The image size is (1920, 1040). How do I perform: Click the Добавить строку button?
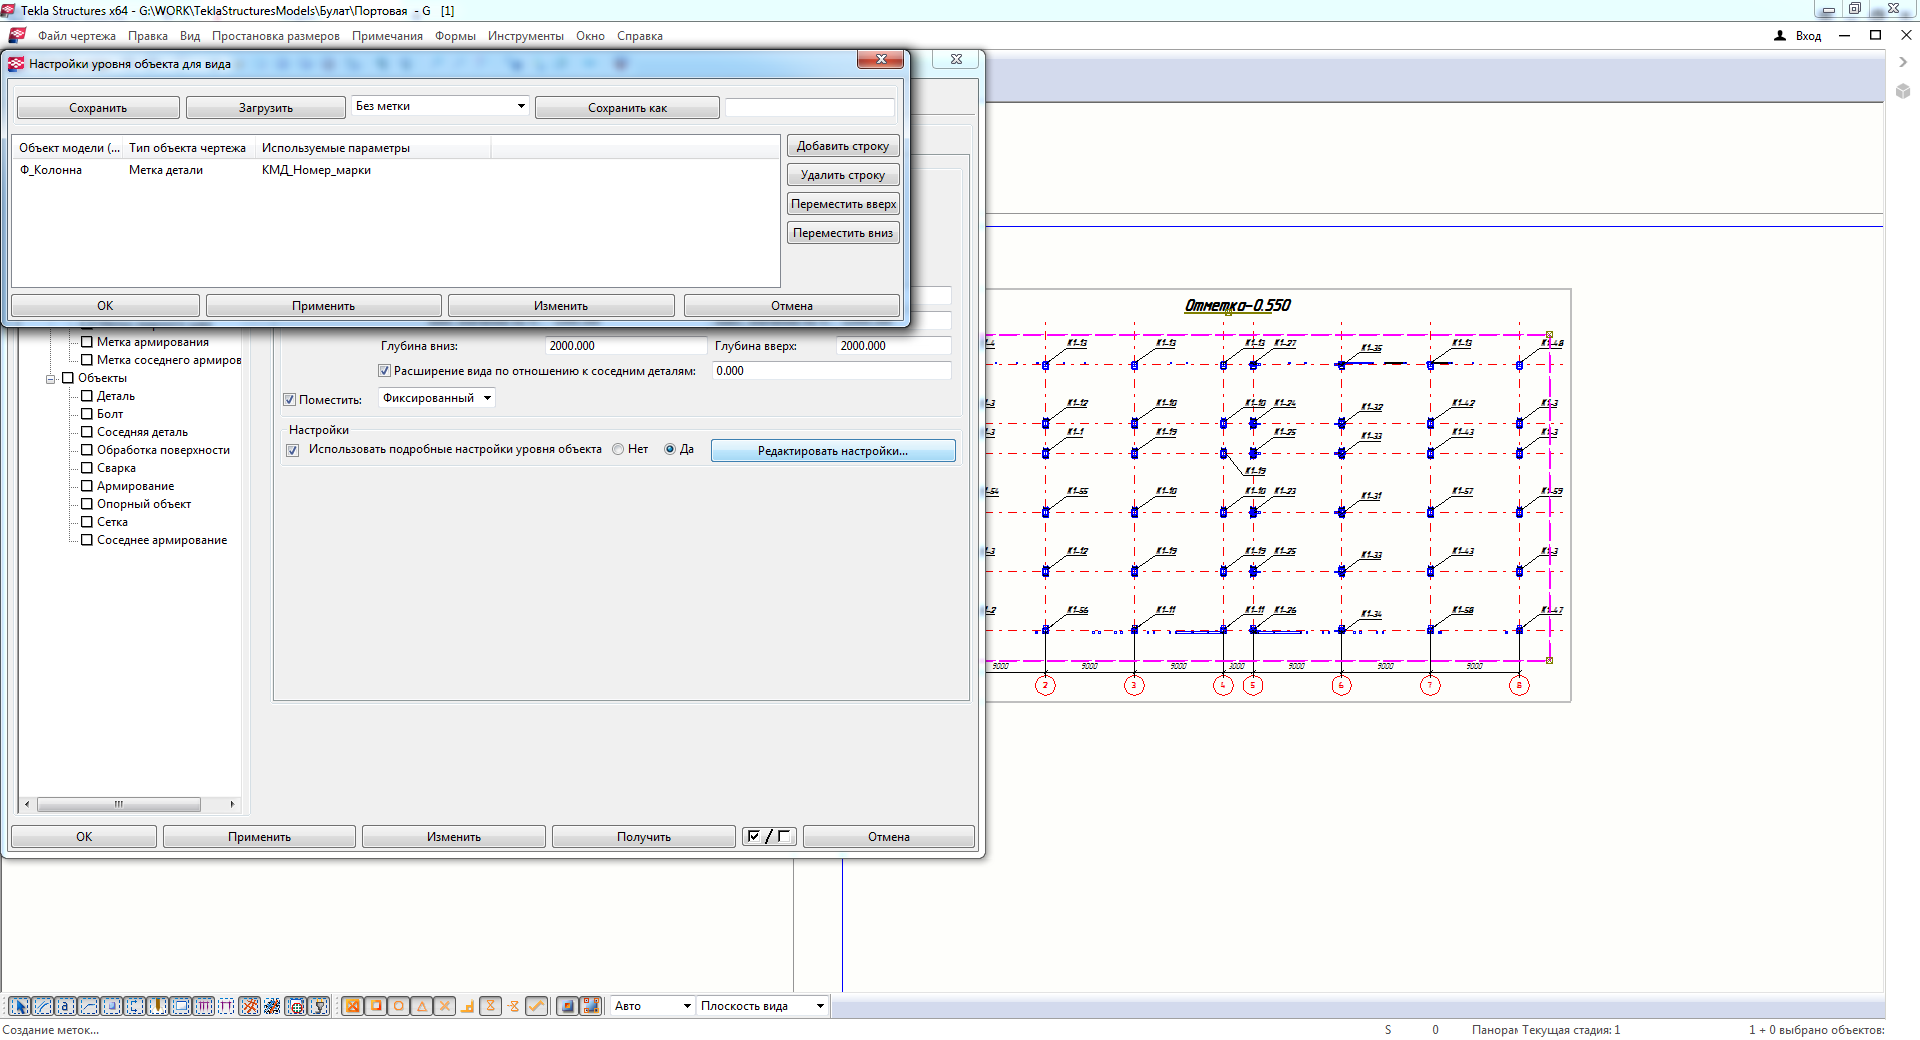842,146
